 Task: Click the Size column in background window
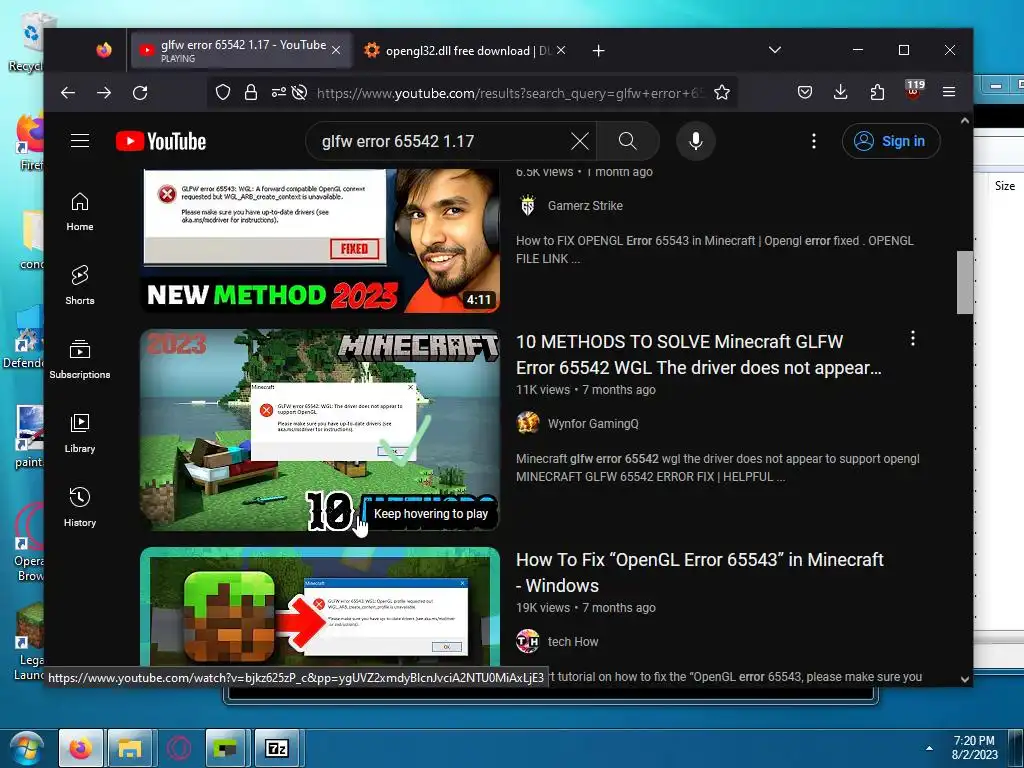coord(1004,185)
